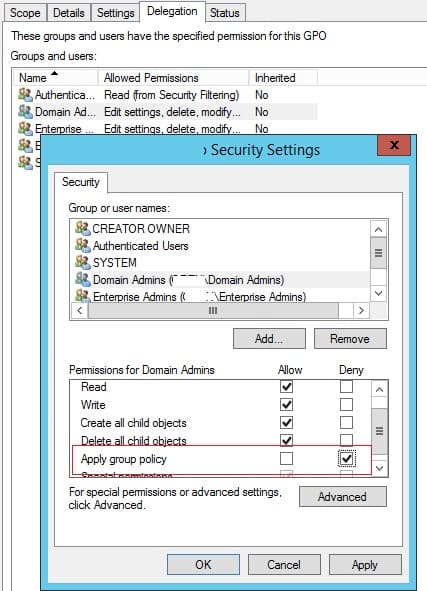
Task: Click Domain Admins icon in Security list
Action: pyautogui.click(x=83, y=279)
